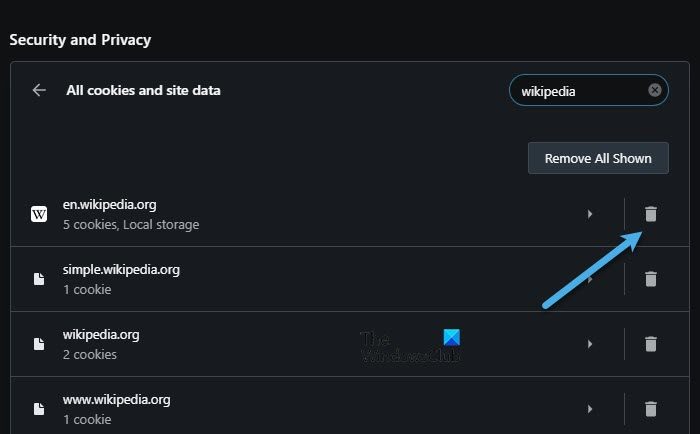700x434 pixels.
Task: Expand en.wikipedia.org cookie details arrow
Action: [x=590, y=214]
